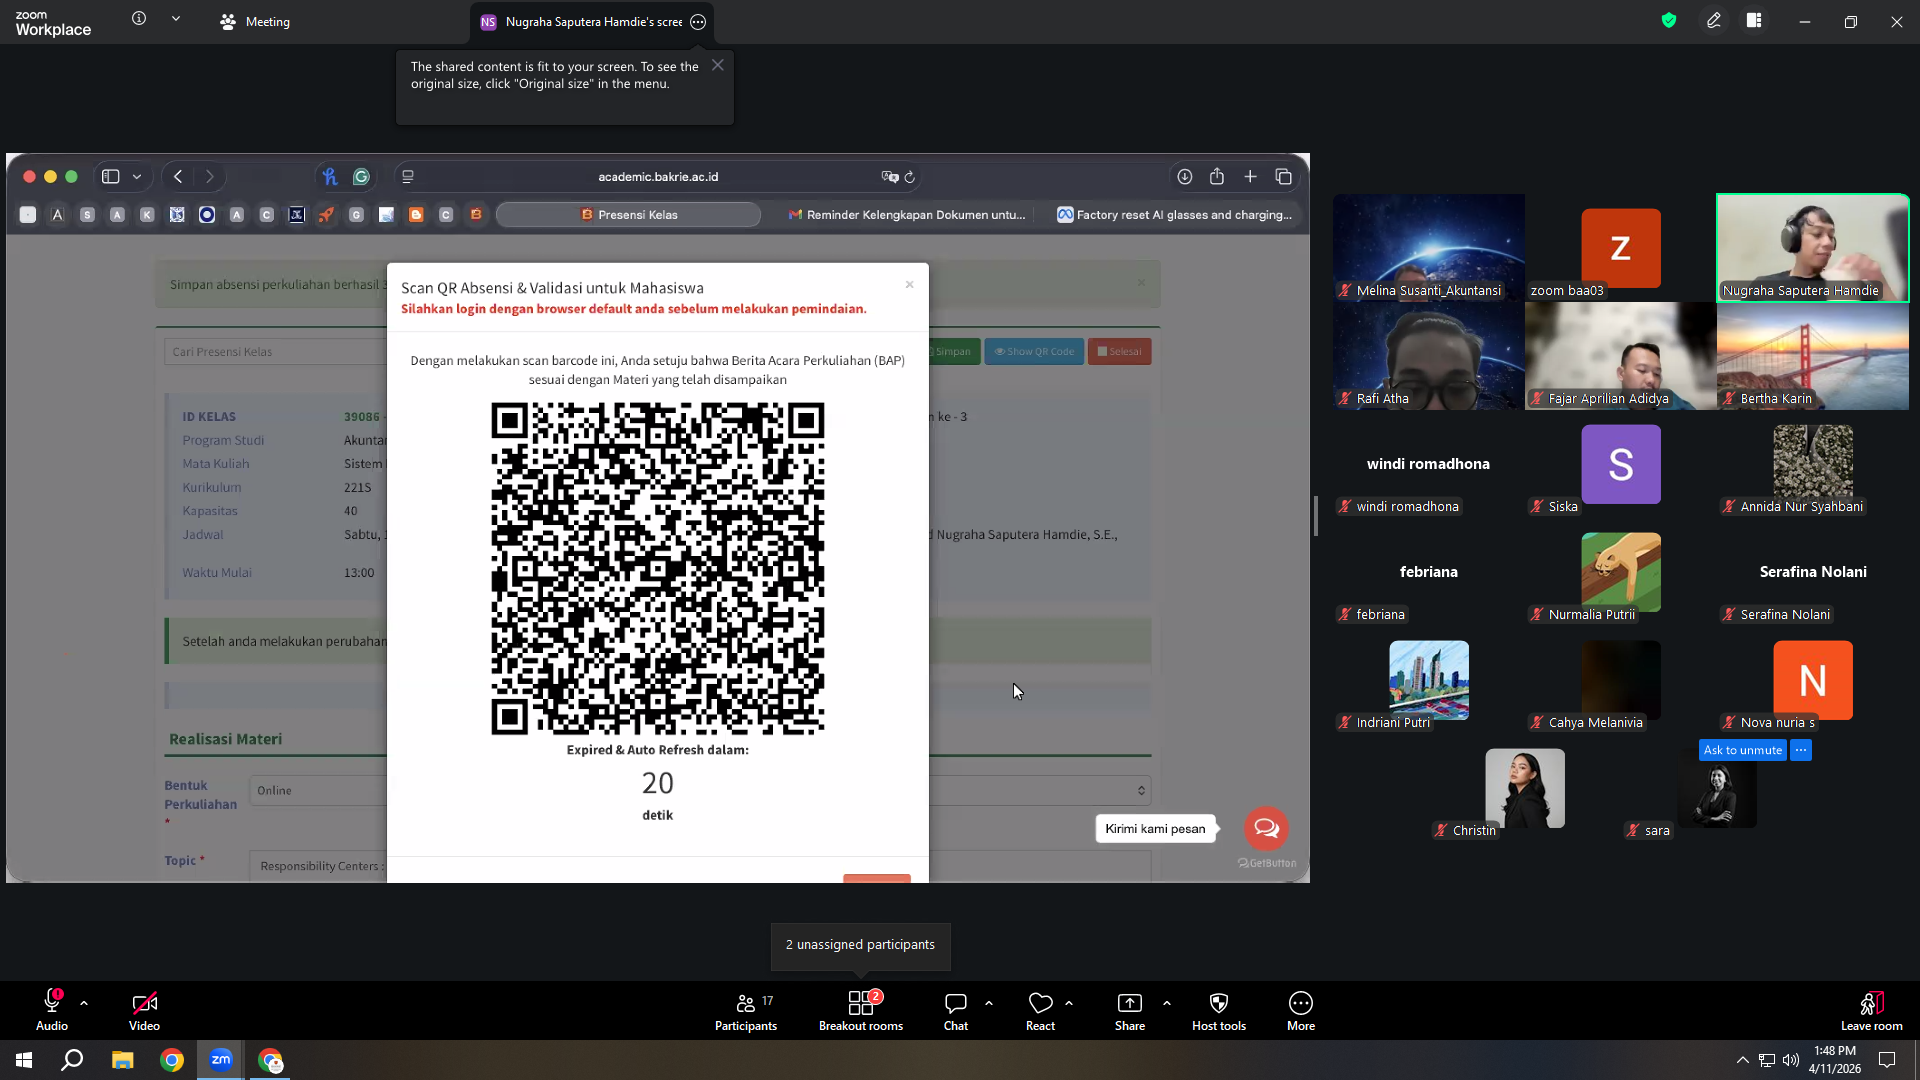Toggle the Safari sidebar button
Viewport: 1920px width, 1080px height.
[111, 177]
